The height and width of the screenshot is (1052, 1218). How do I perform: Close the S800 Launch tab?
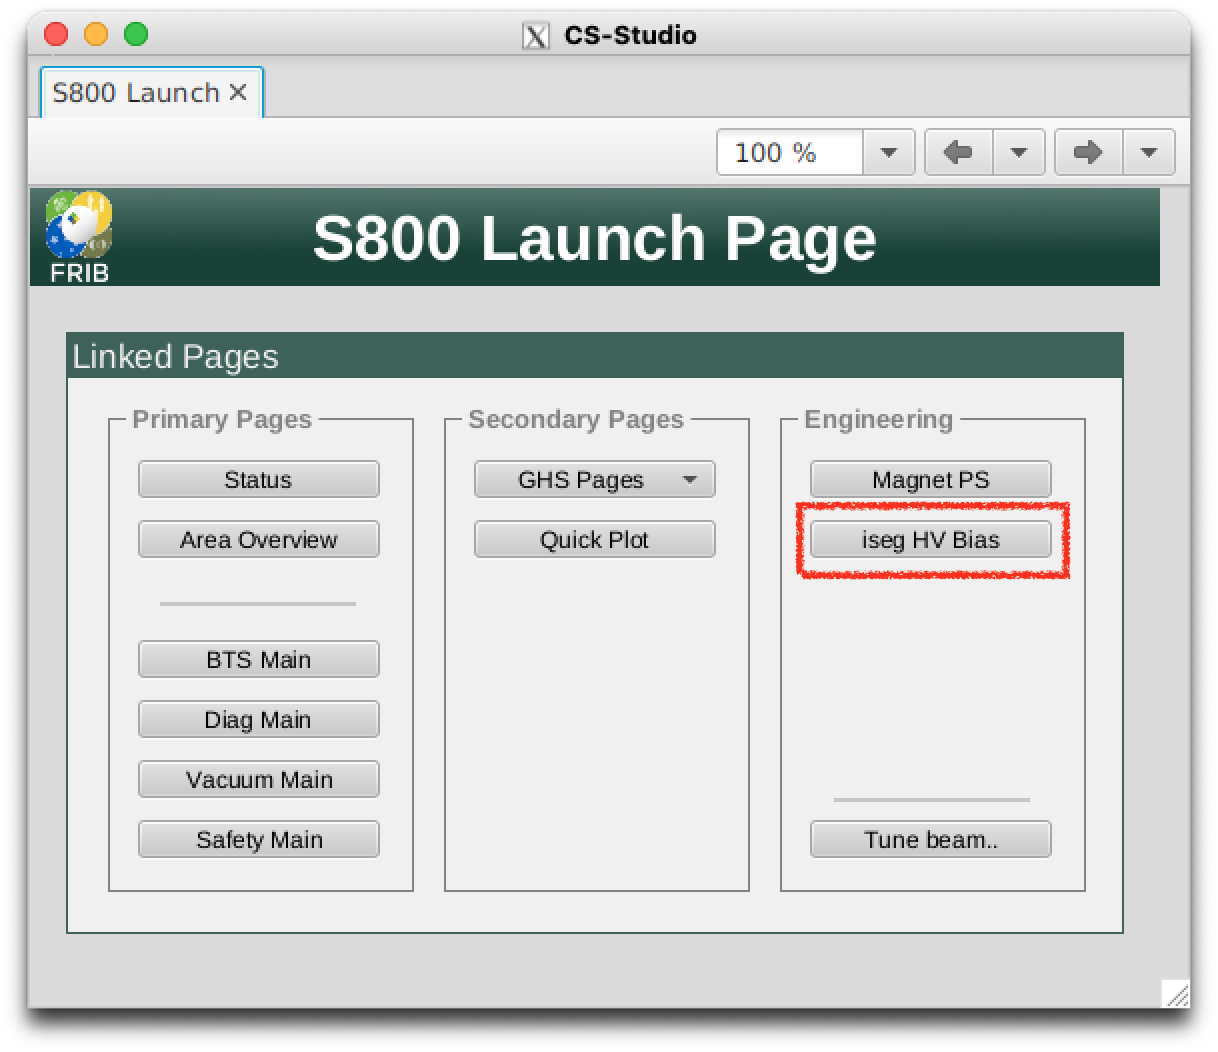click(x=238, y=93)
